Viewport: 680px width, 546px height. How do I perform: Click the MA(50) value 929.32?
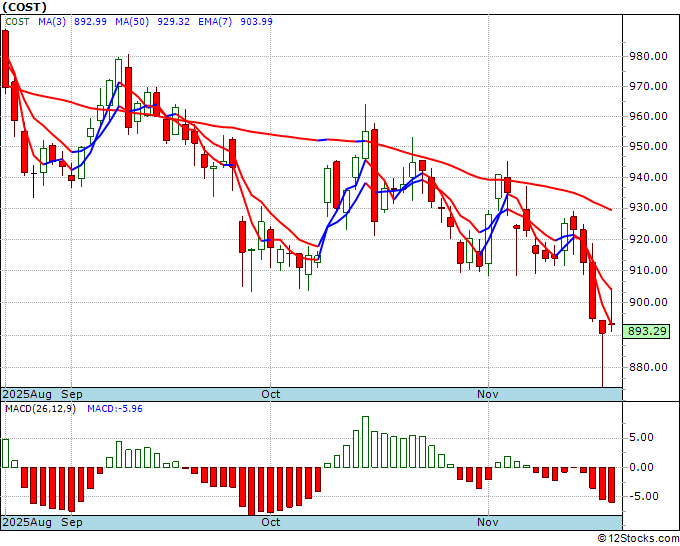tap(173, 22)
